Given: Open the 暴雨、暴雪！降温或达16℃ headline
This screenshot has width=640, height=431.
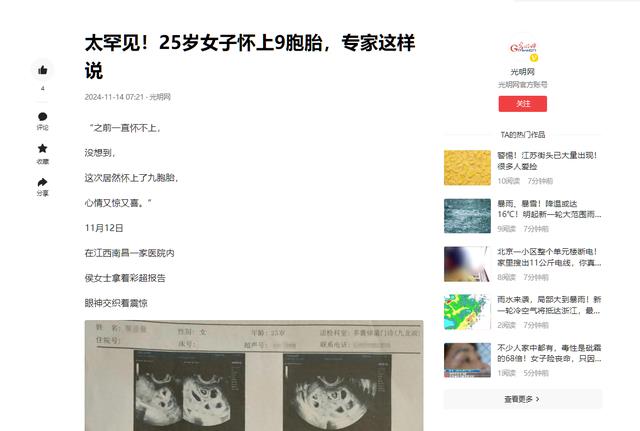Looking at the screenshot, I should point(549,209).
